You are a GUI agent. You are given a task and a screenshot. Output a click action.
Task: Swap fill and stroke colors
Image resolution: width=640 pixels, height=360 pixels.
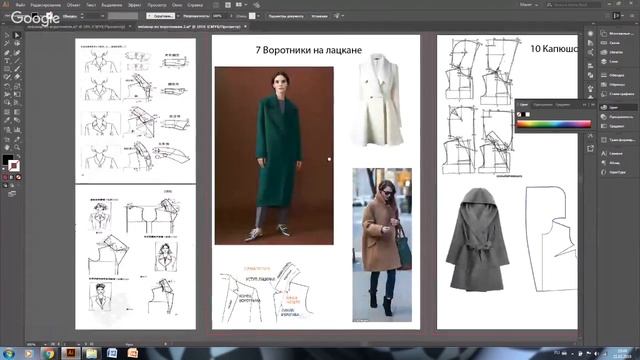coord(18,156)
